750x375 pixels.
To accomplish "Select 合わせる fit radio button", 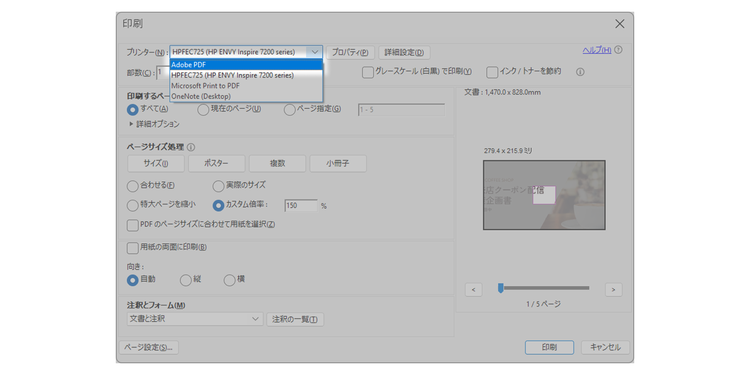I will [x=132, y=186].
